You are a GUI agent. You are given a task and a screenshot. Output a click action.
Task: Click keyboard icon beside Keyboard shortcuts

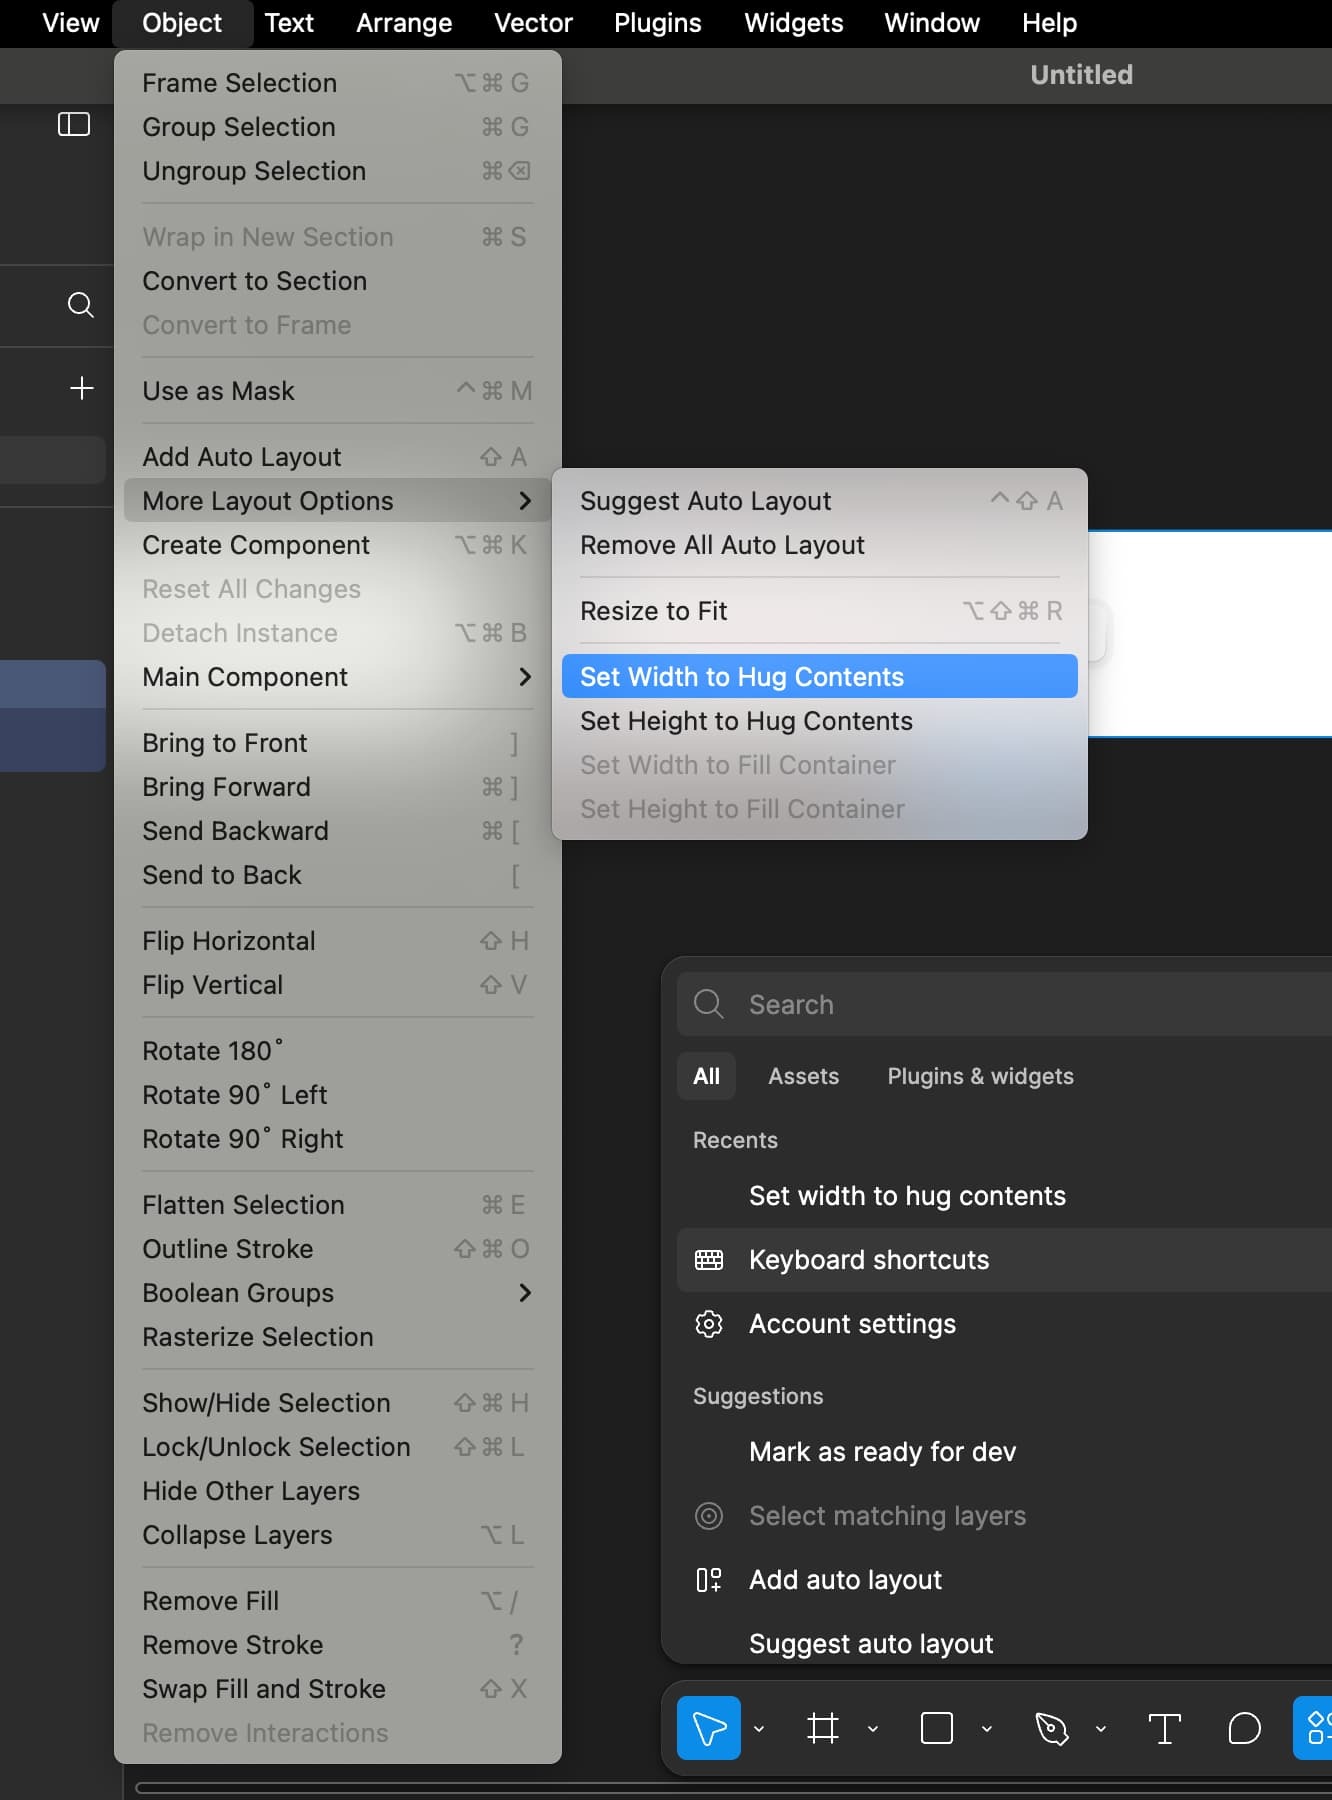point(709,1260)
